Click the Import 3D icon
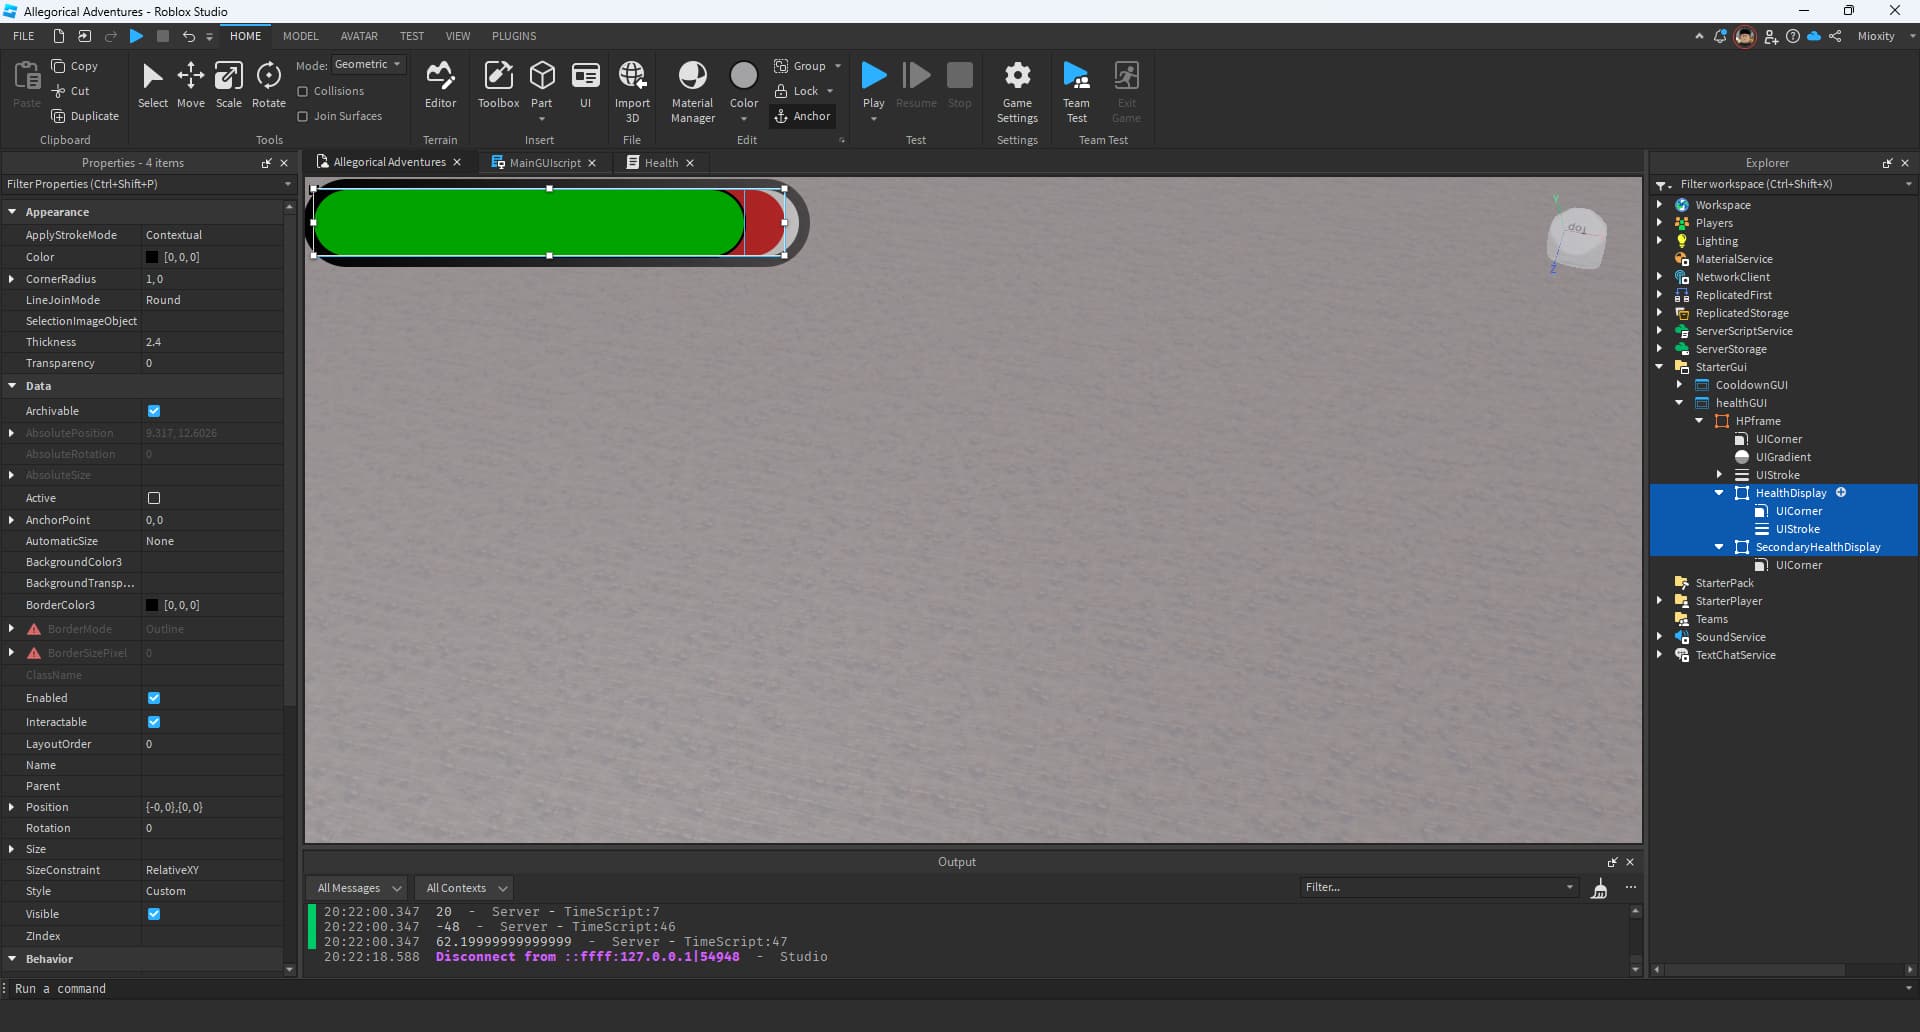 click(632, 90)
